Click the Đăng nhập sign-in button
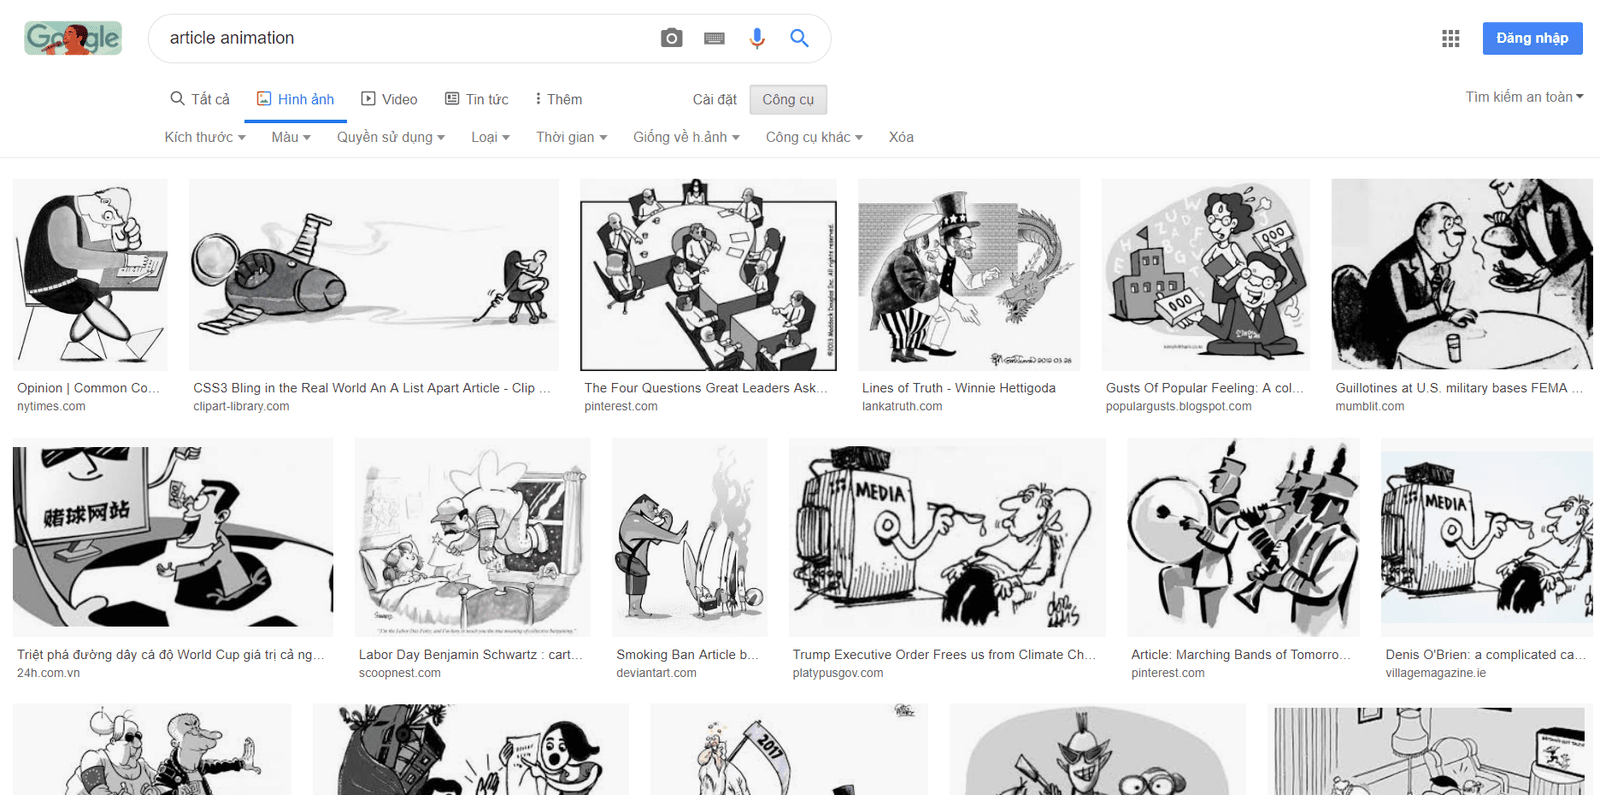 pyautogui.click(x=1532, y=38)
